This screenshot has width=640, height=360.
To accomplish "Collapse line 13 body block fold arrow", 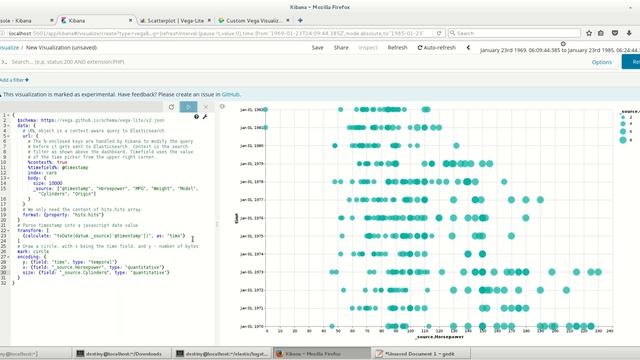I will click(x=9, y=178).
